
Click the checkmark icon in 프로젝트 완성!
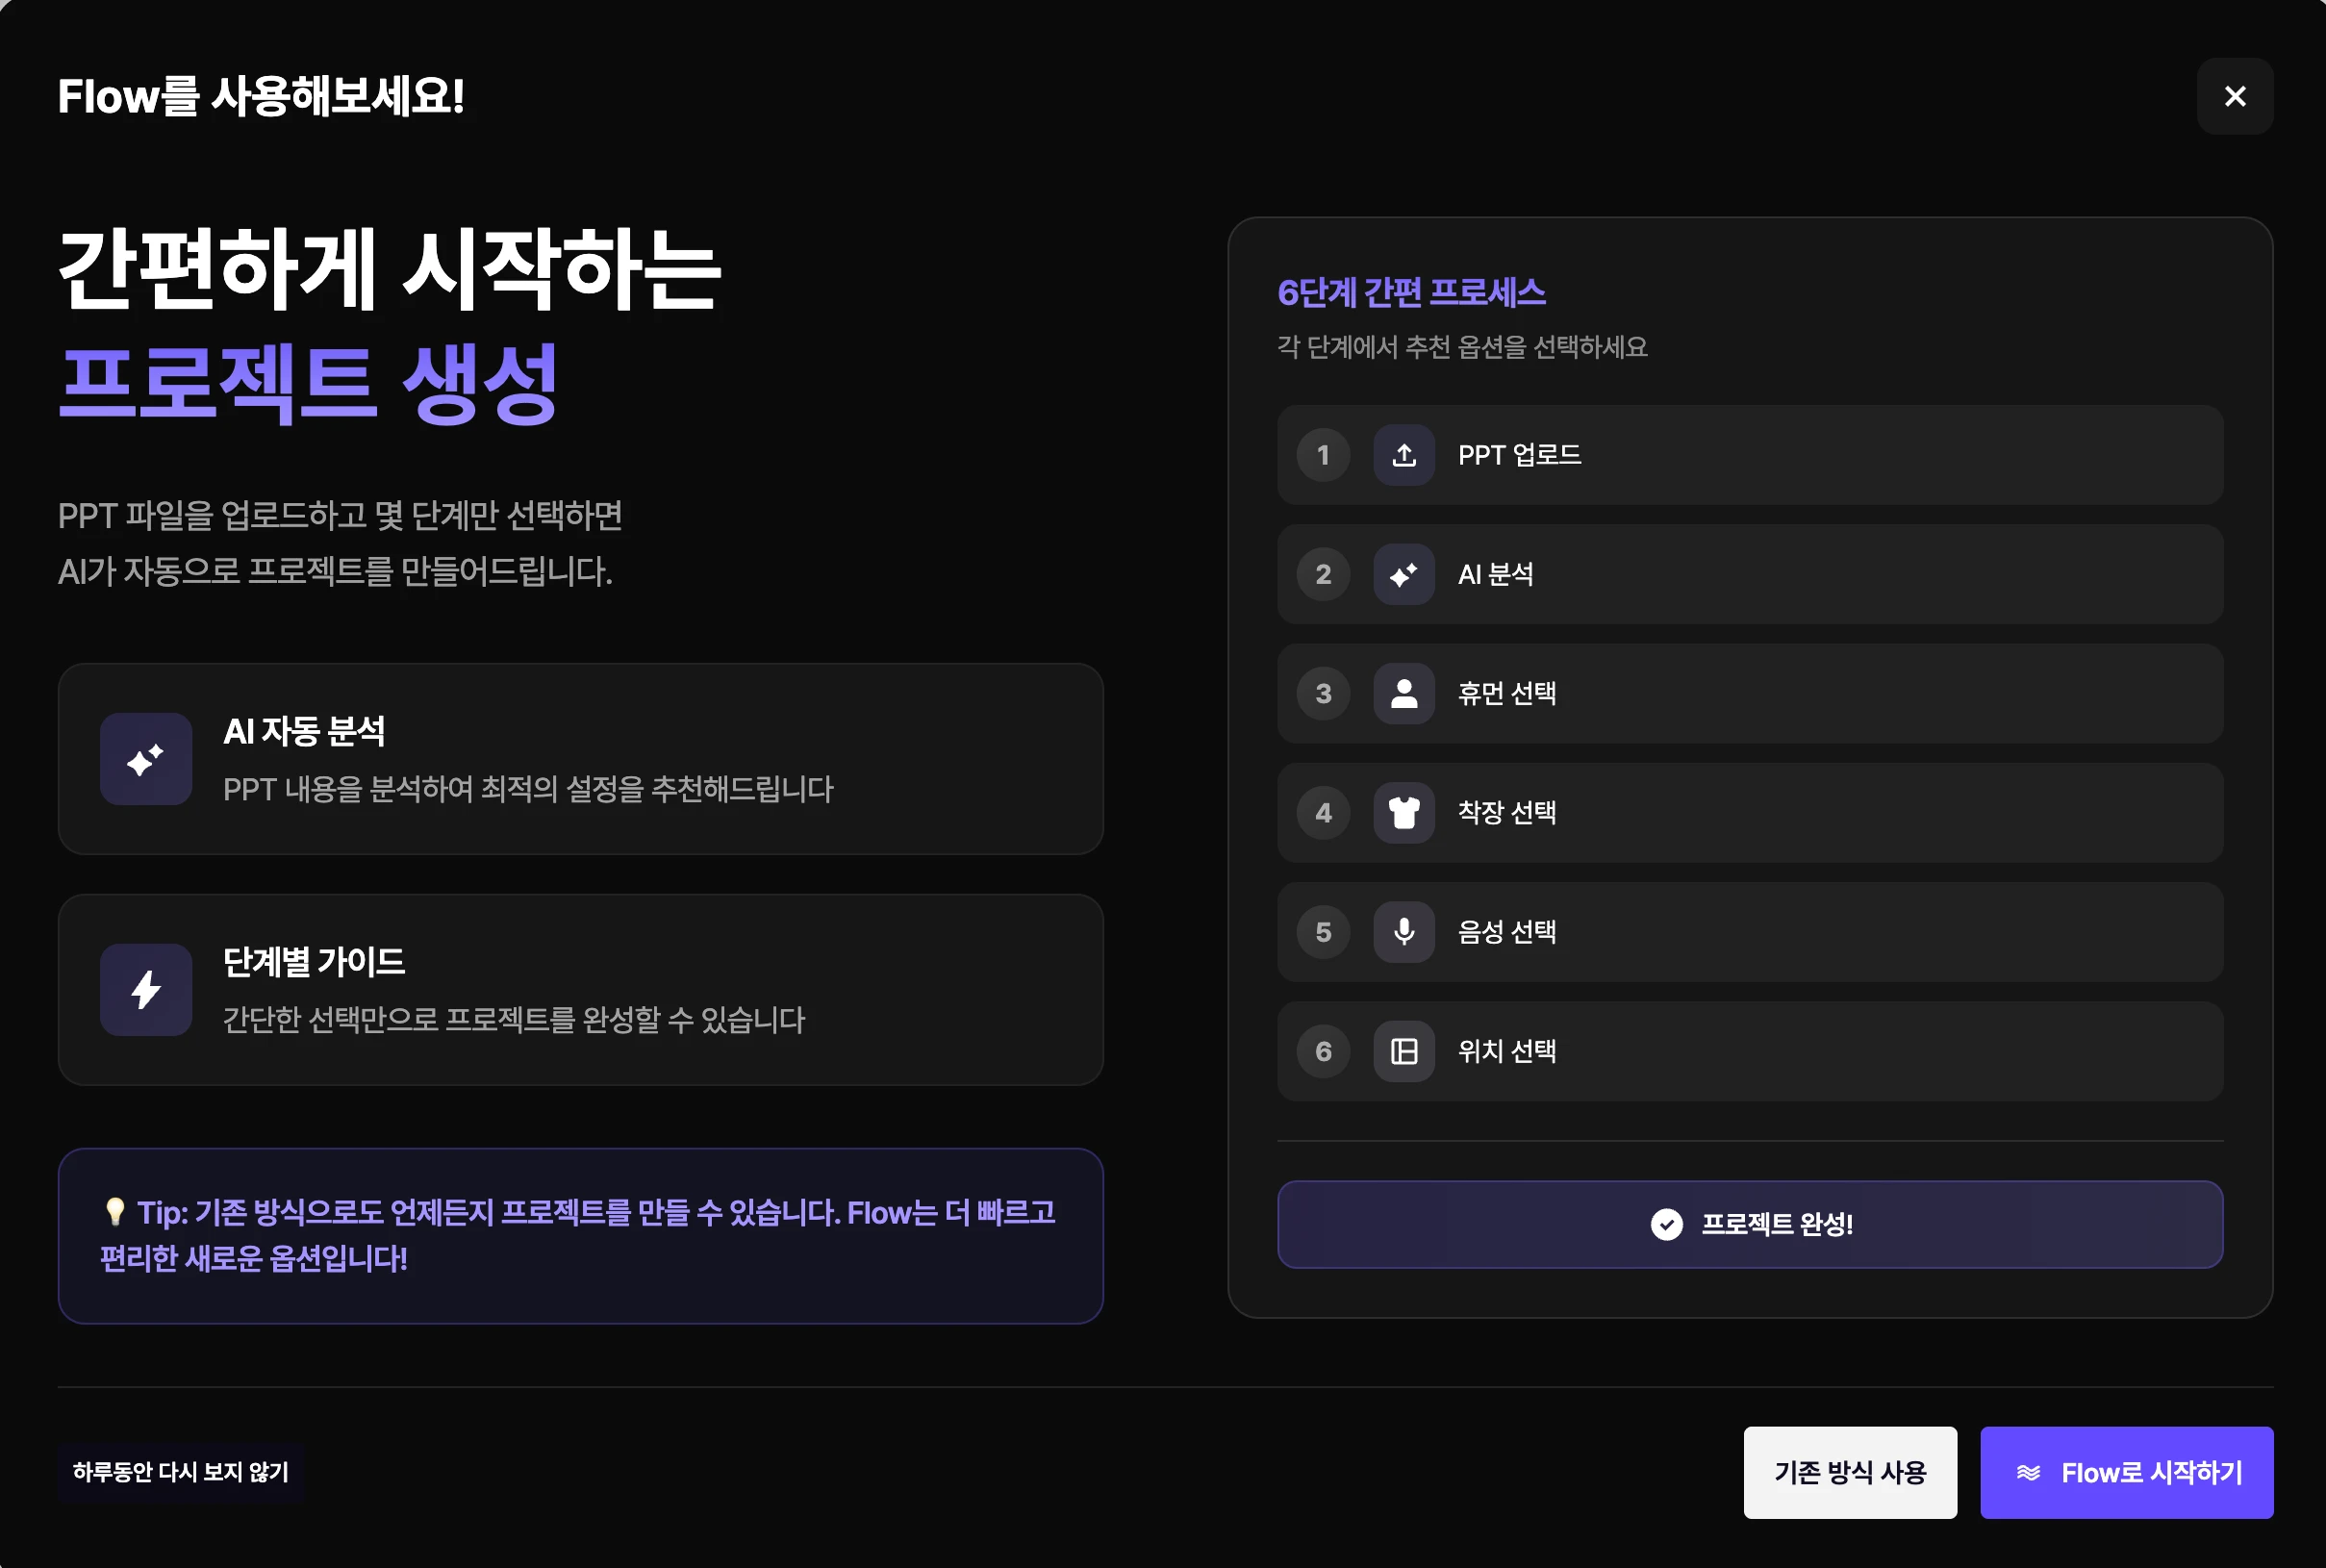point(1666,1224)
